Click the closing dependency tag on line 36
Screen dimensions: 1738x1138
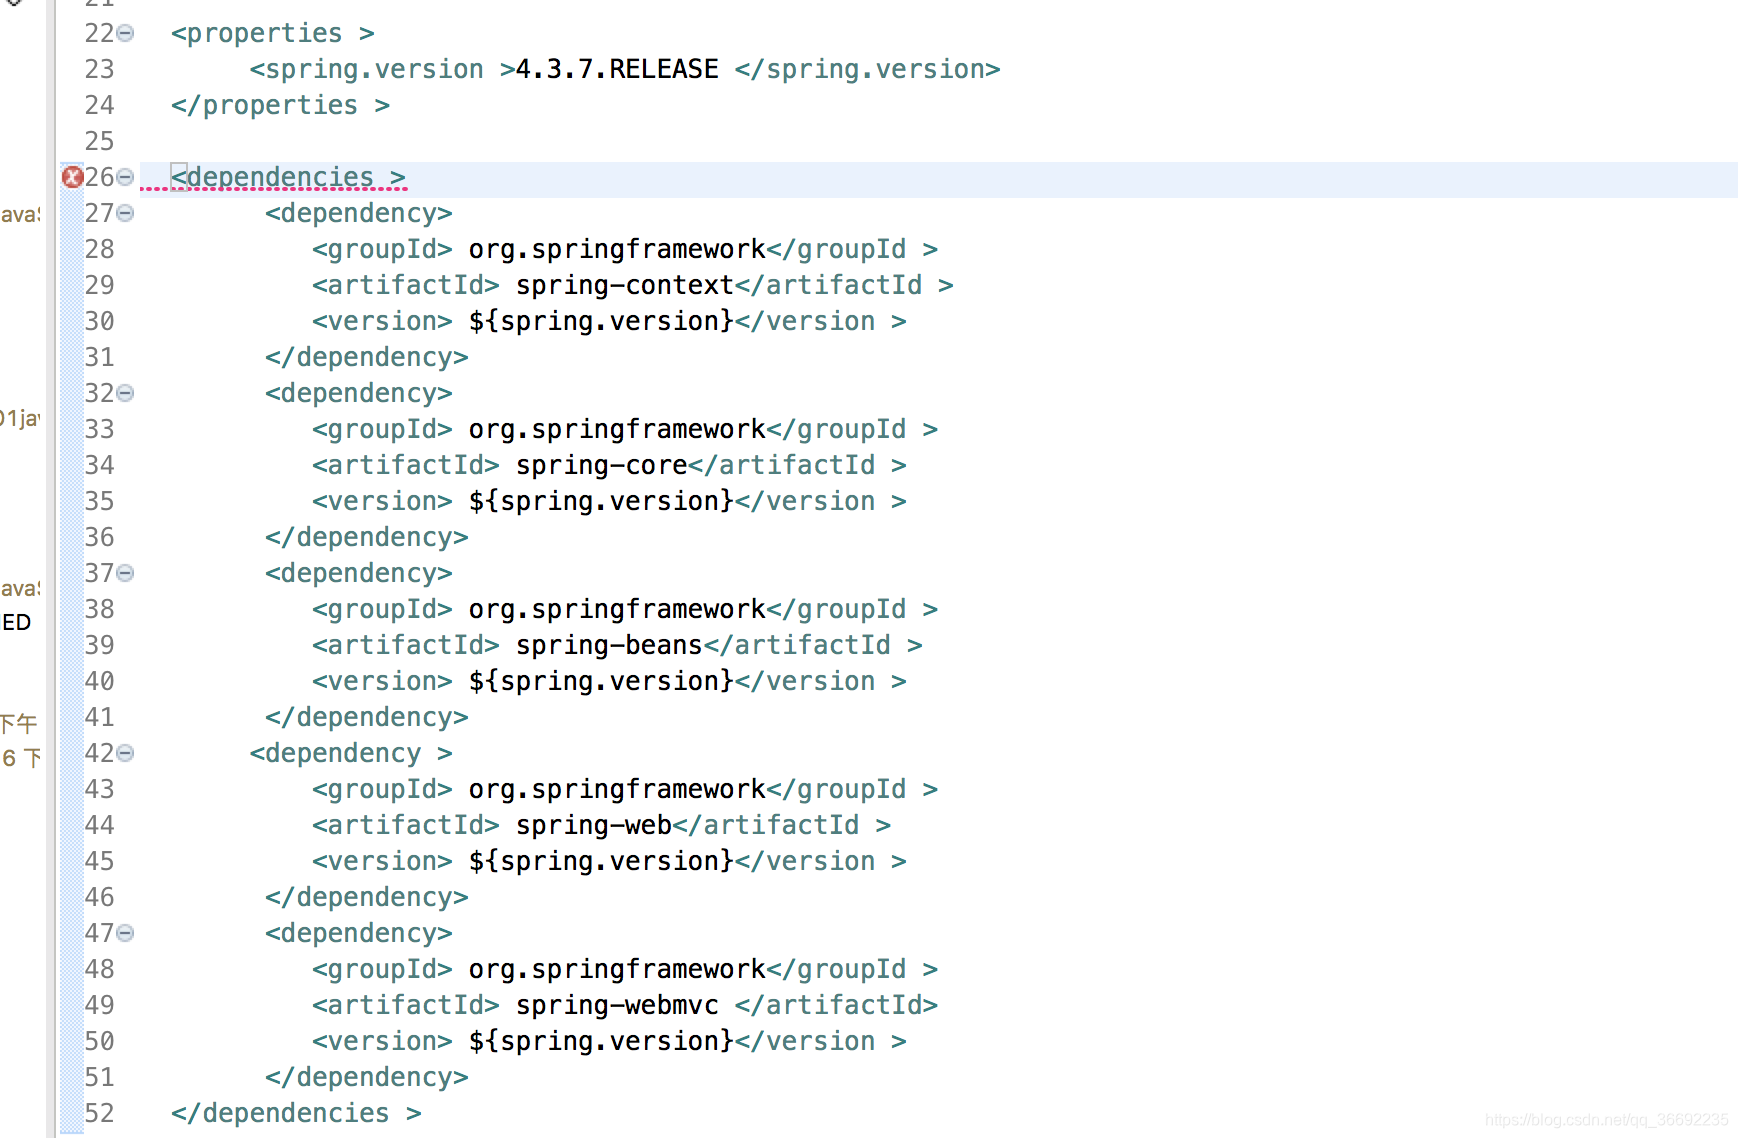(x=366, y=537)
